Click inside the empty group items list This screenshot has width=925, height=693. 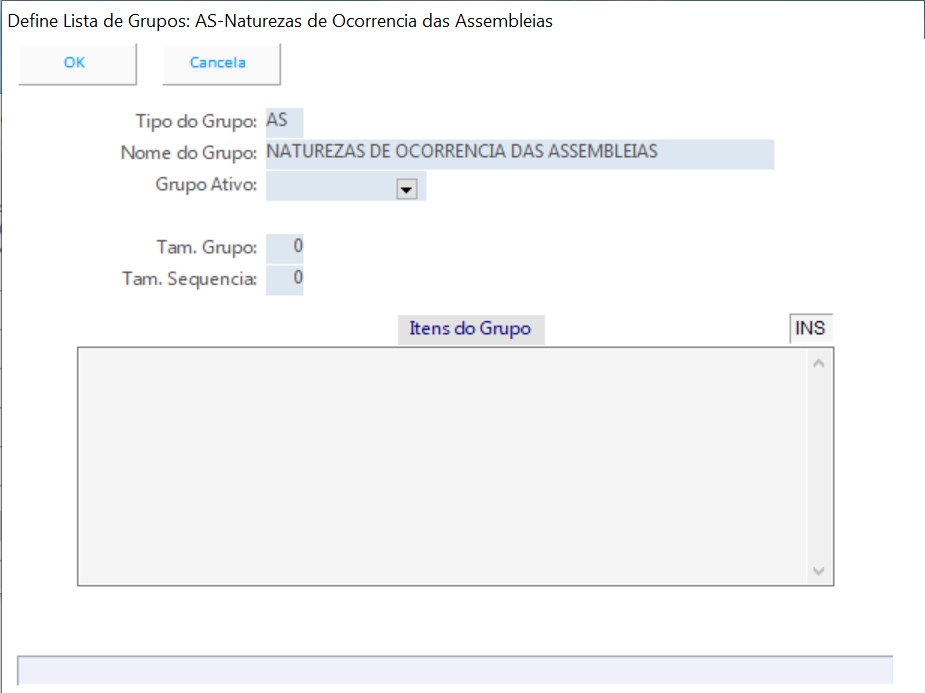coord(440,465)
